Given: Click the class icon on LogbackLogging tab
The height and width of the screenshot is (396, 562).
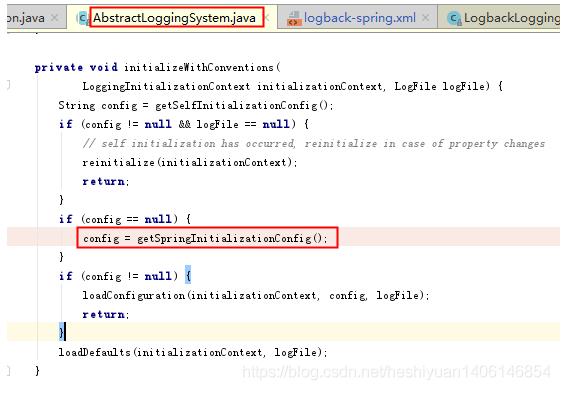Looking at the screenshot, I should click(x=454, y=18).
